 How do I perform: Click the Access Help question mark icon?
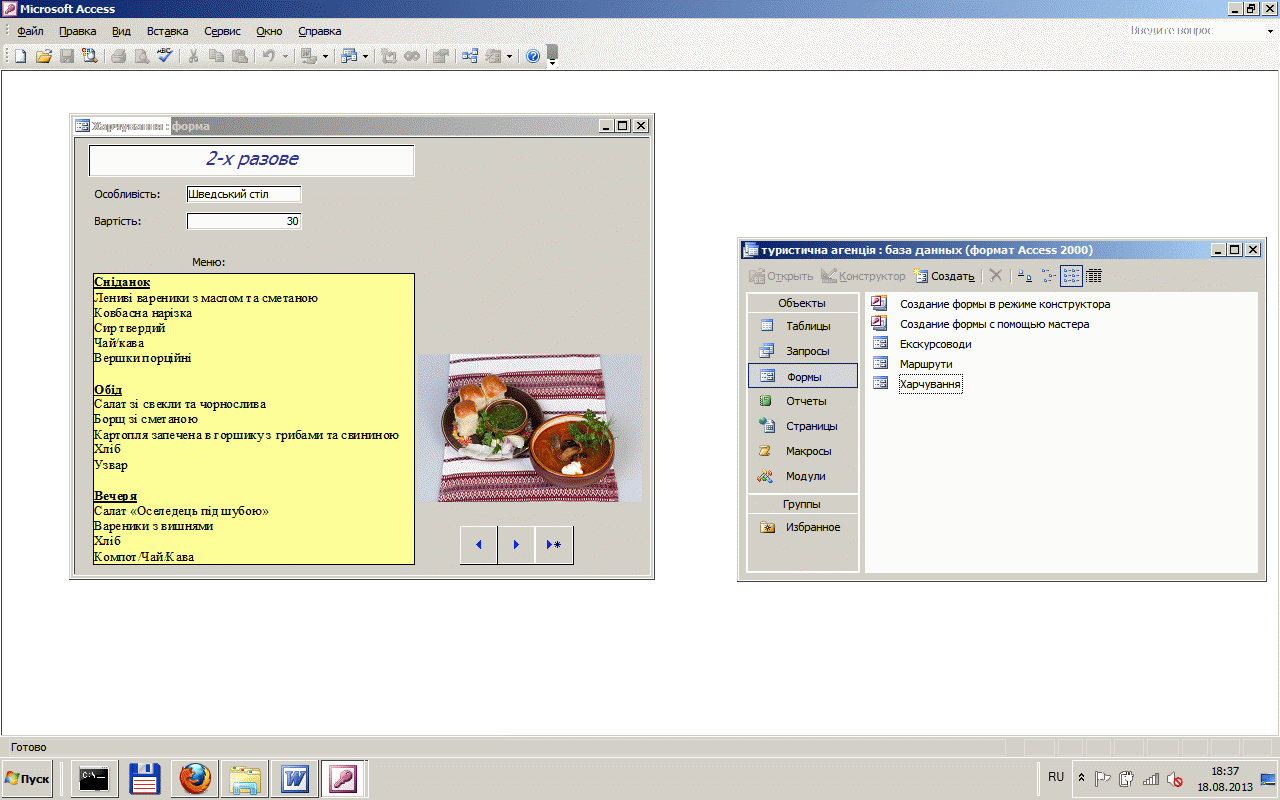point(533,56)
